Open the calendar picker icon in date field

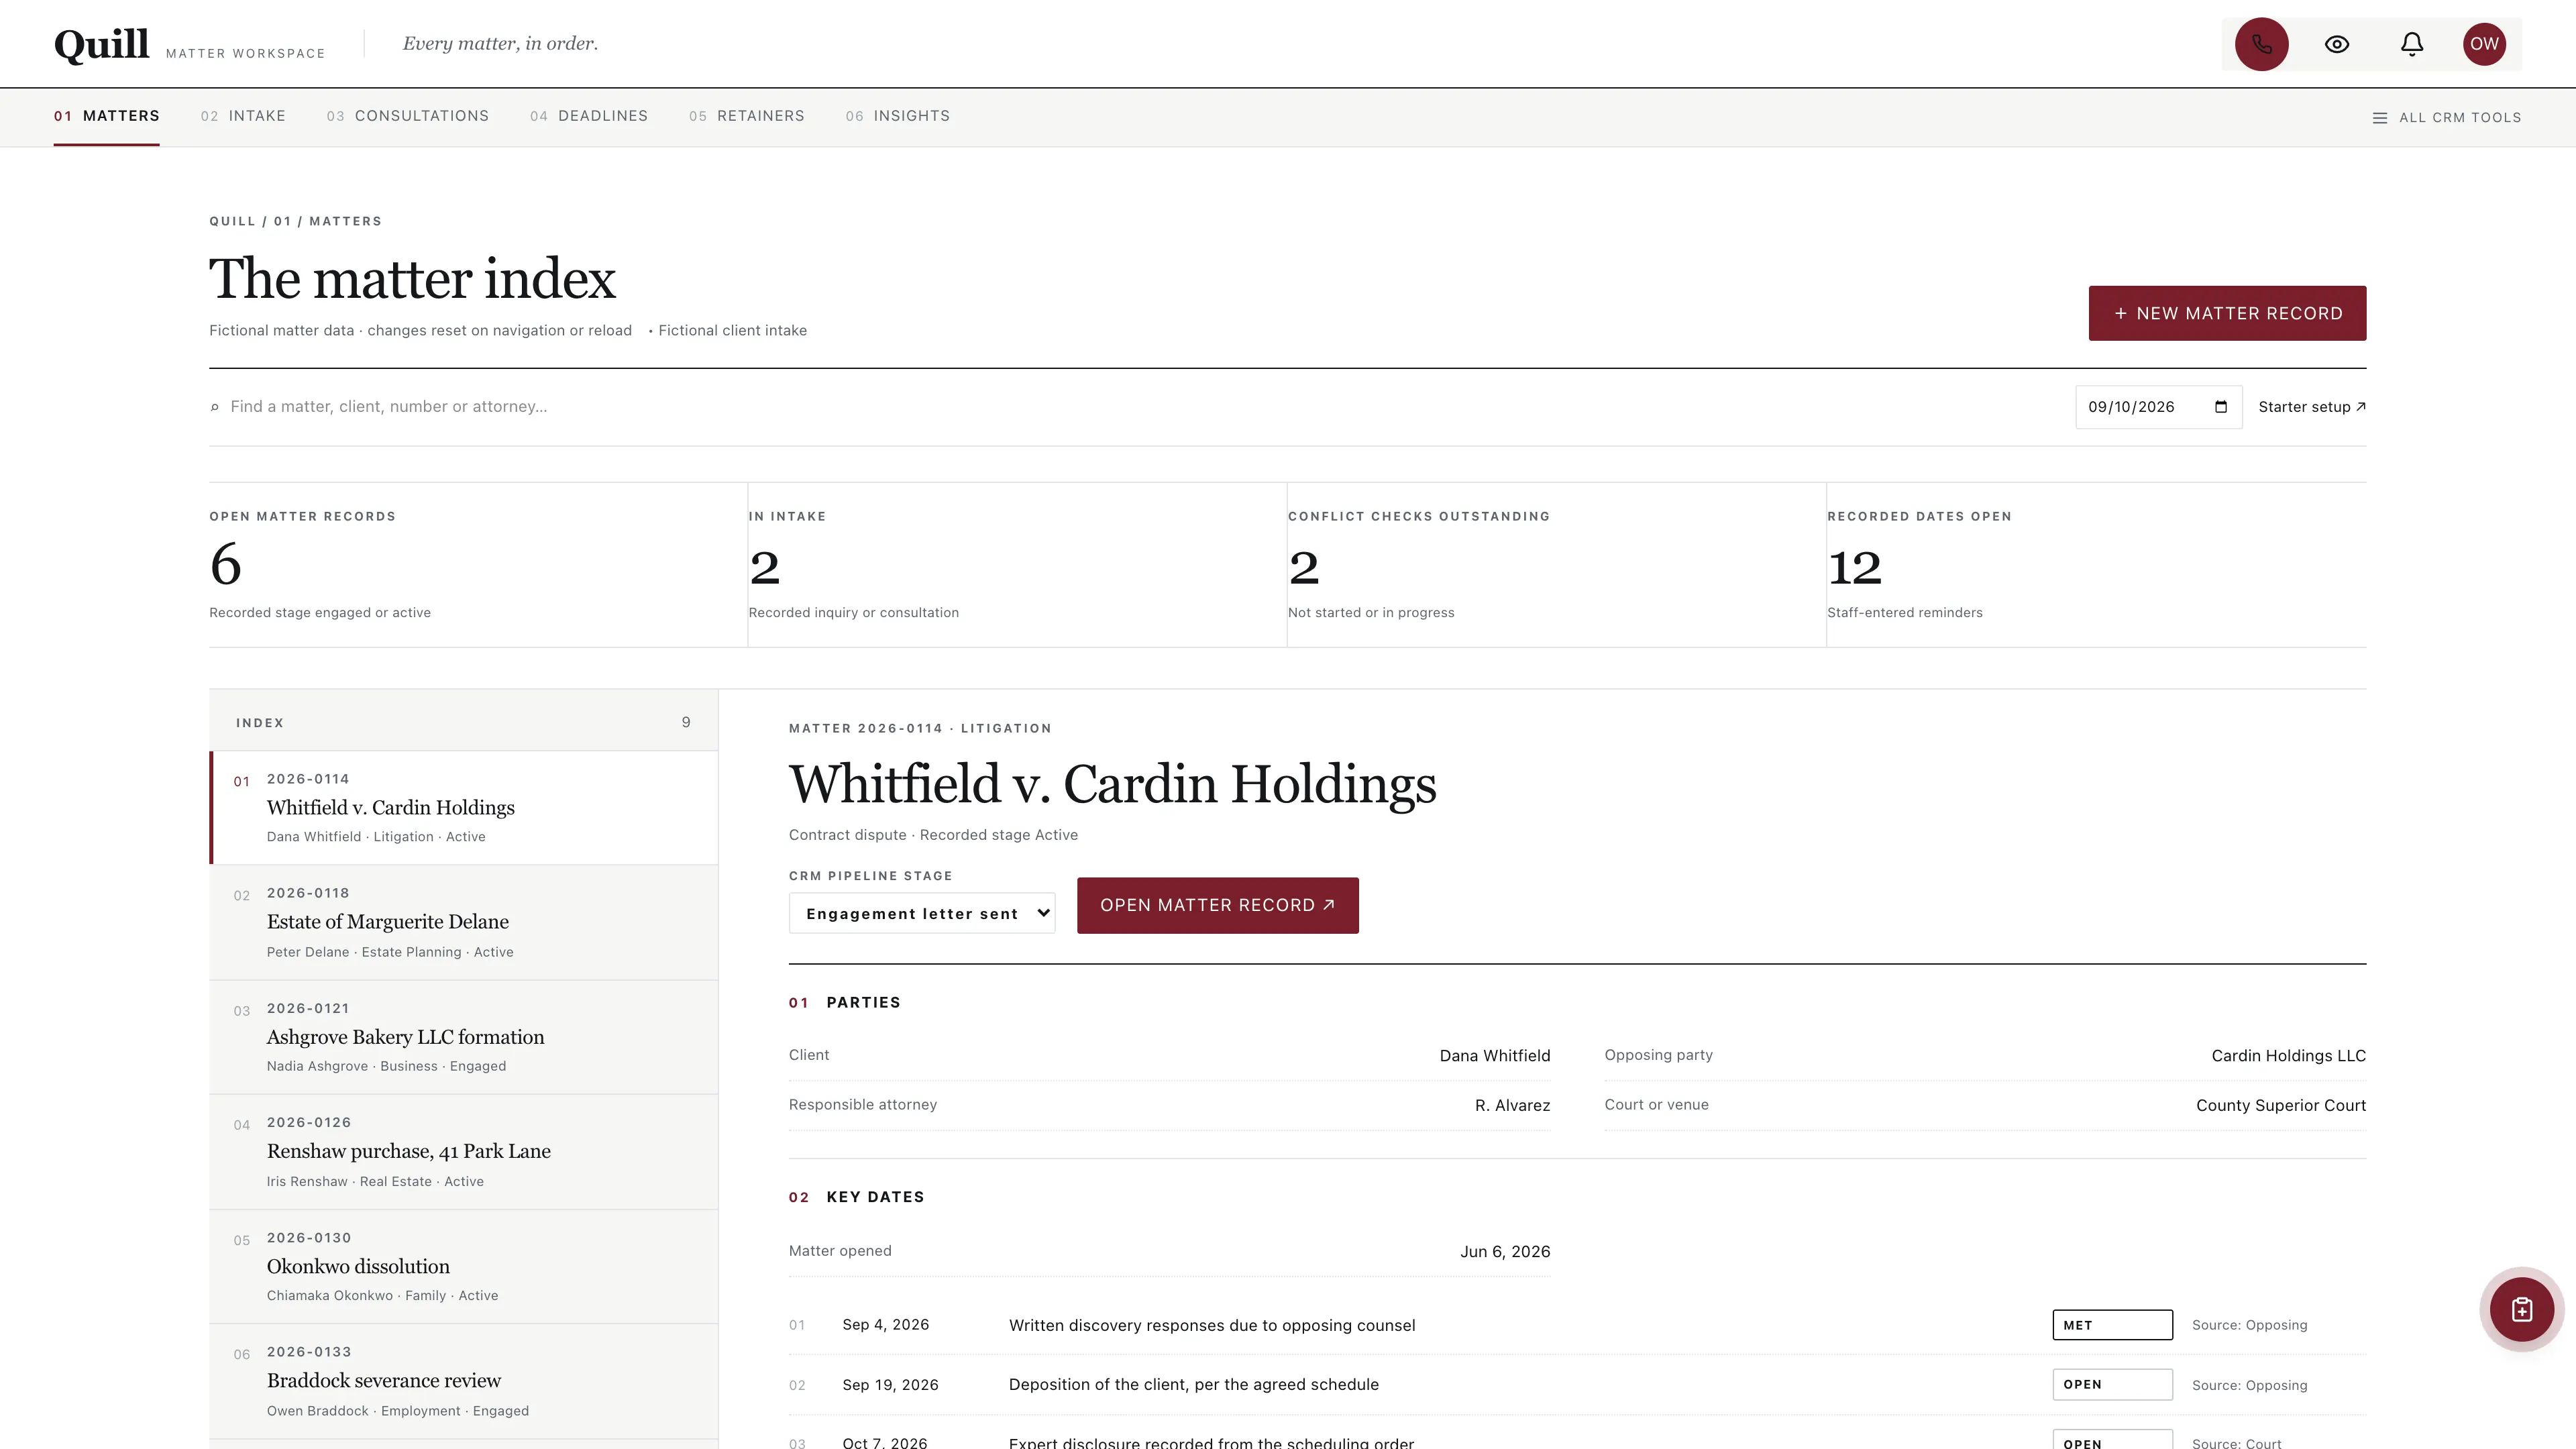[2220, 407]
